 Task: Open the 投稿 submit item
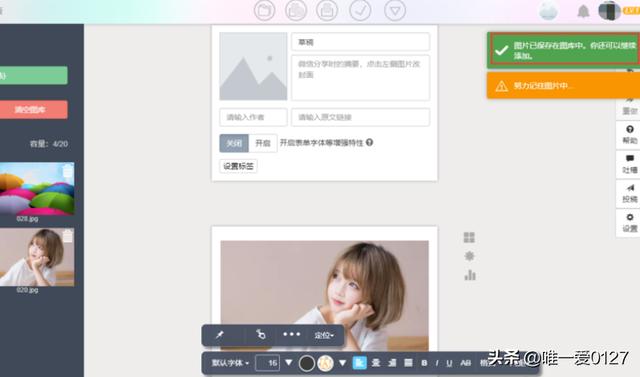pyautogui.click(x=629, y=194)
